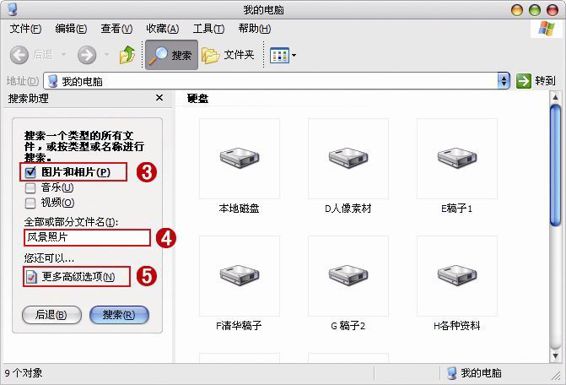The height and width of the screenshot is (385, 566).
Task: Click the 硬盘 group header
Action: click(198, 98)
